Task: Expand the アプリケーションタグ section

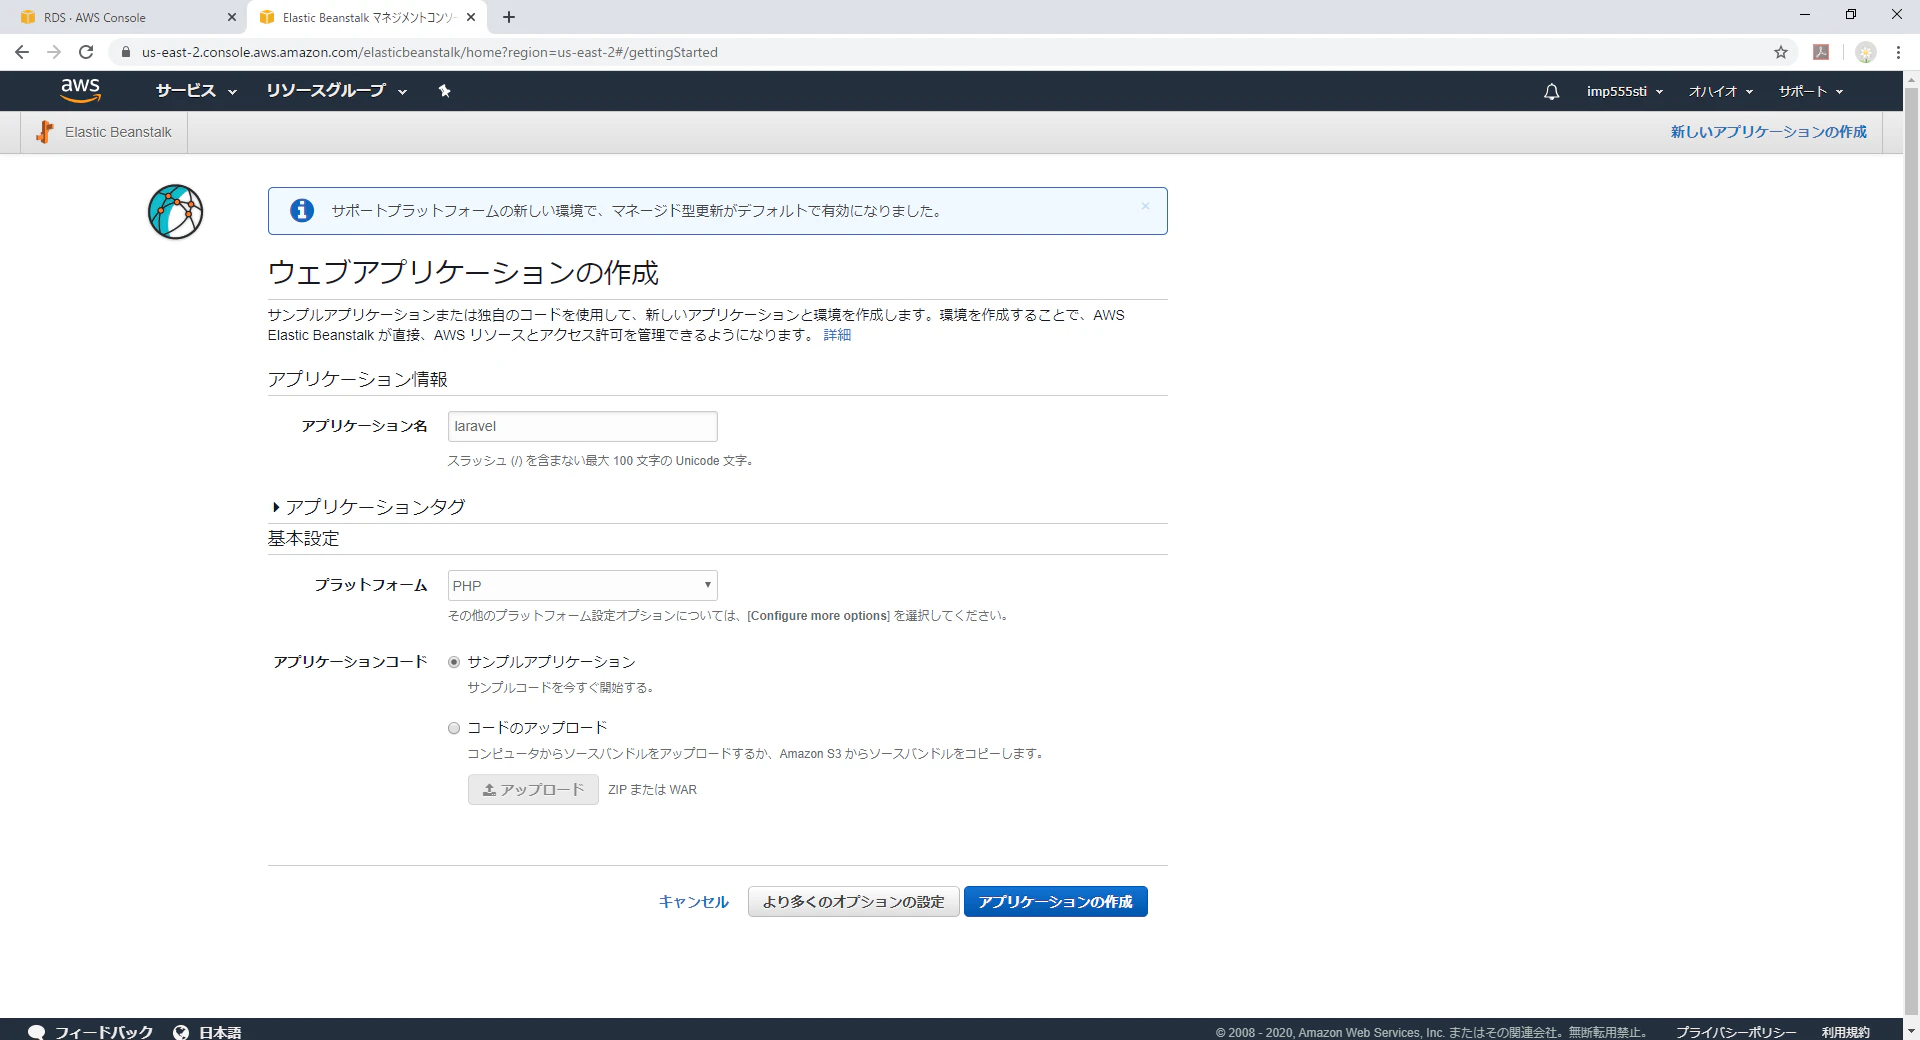Action: pyautogui.click(x=369, y=507)
